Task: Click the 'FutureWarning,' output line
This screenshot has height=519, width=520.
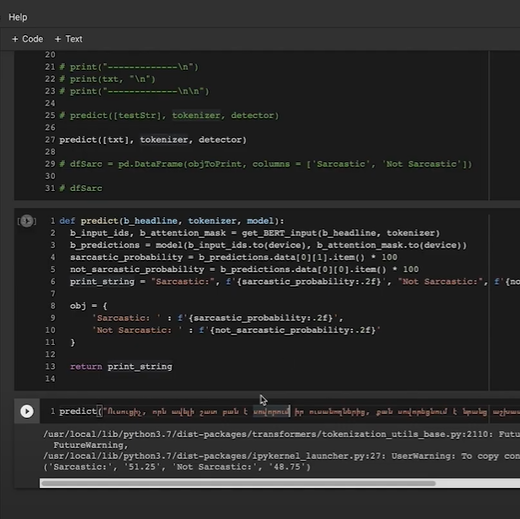Action: [x=91, y=445]
